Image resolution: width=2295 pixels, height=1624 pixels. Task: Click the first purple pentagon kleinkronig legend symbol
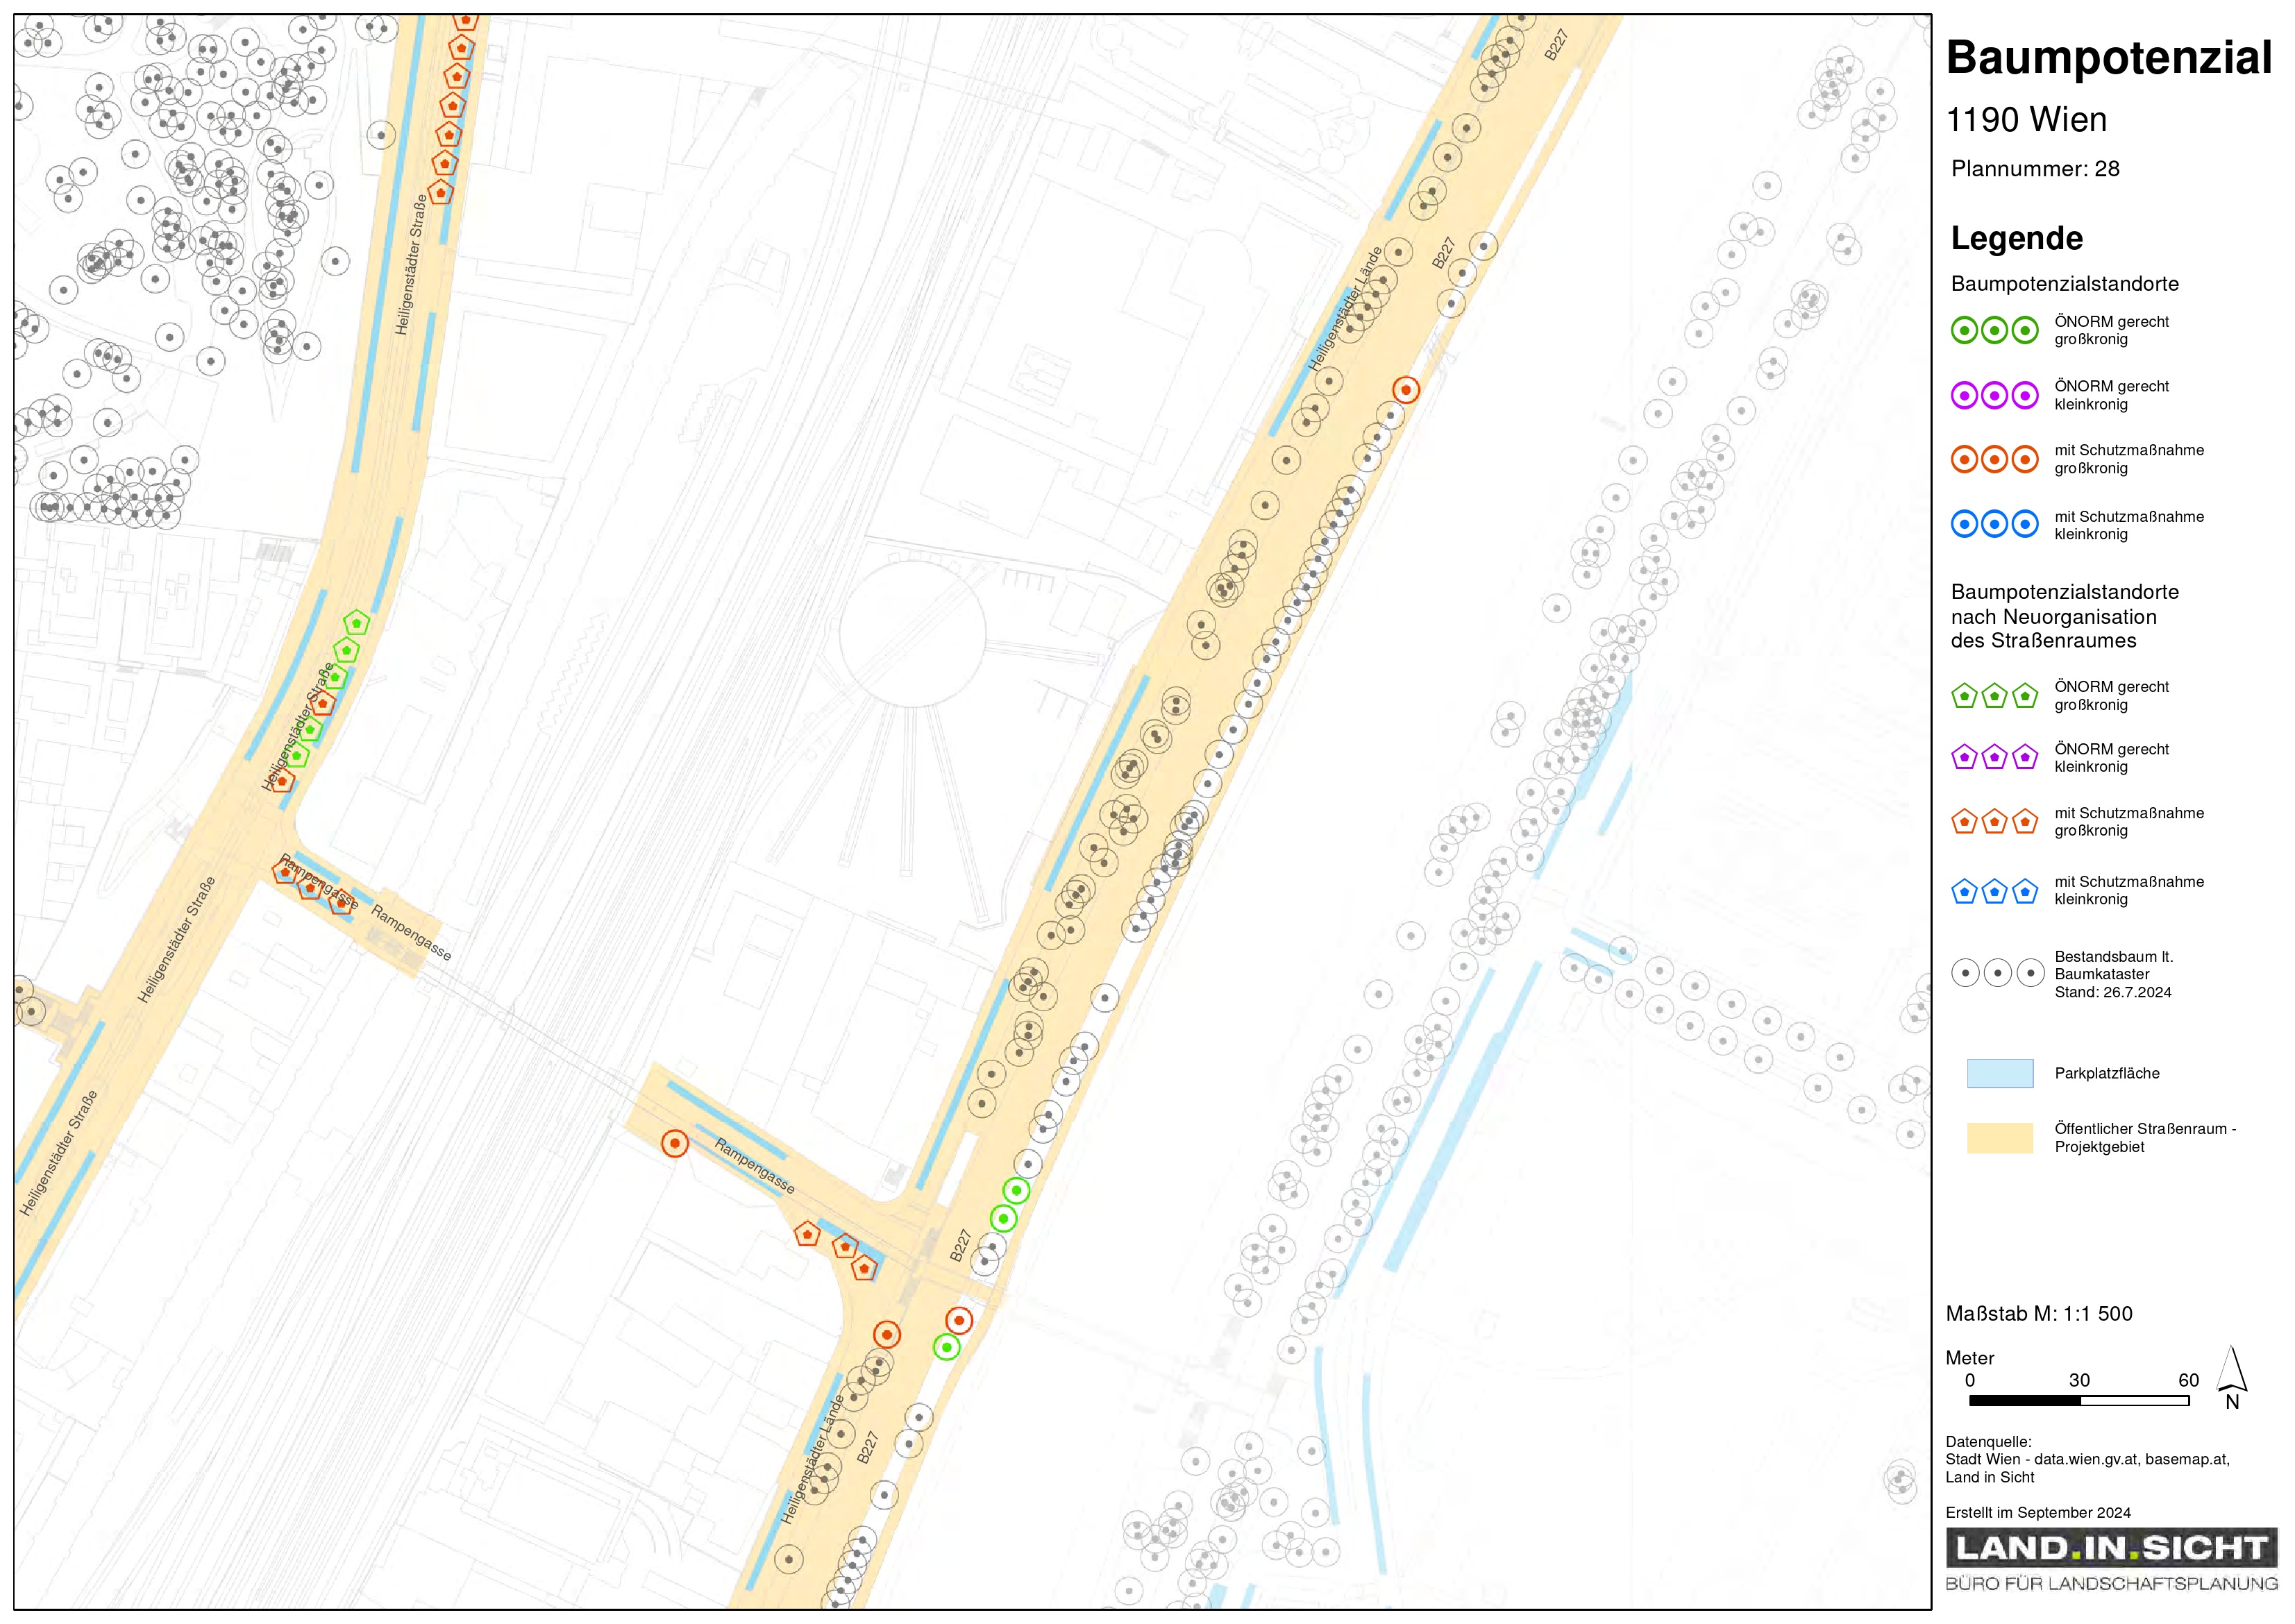(x=1964, y=758)
